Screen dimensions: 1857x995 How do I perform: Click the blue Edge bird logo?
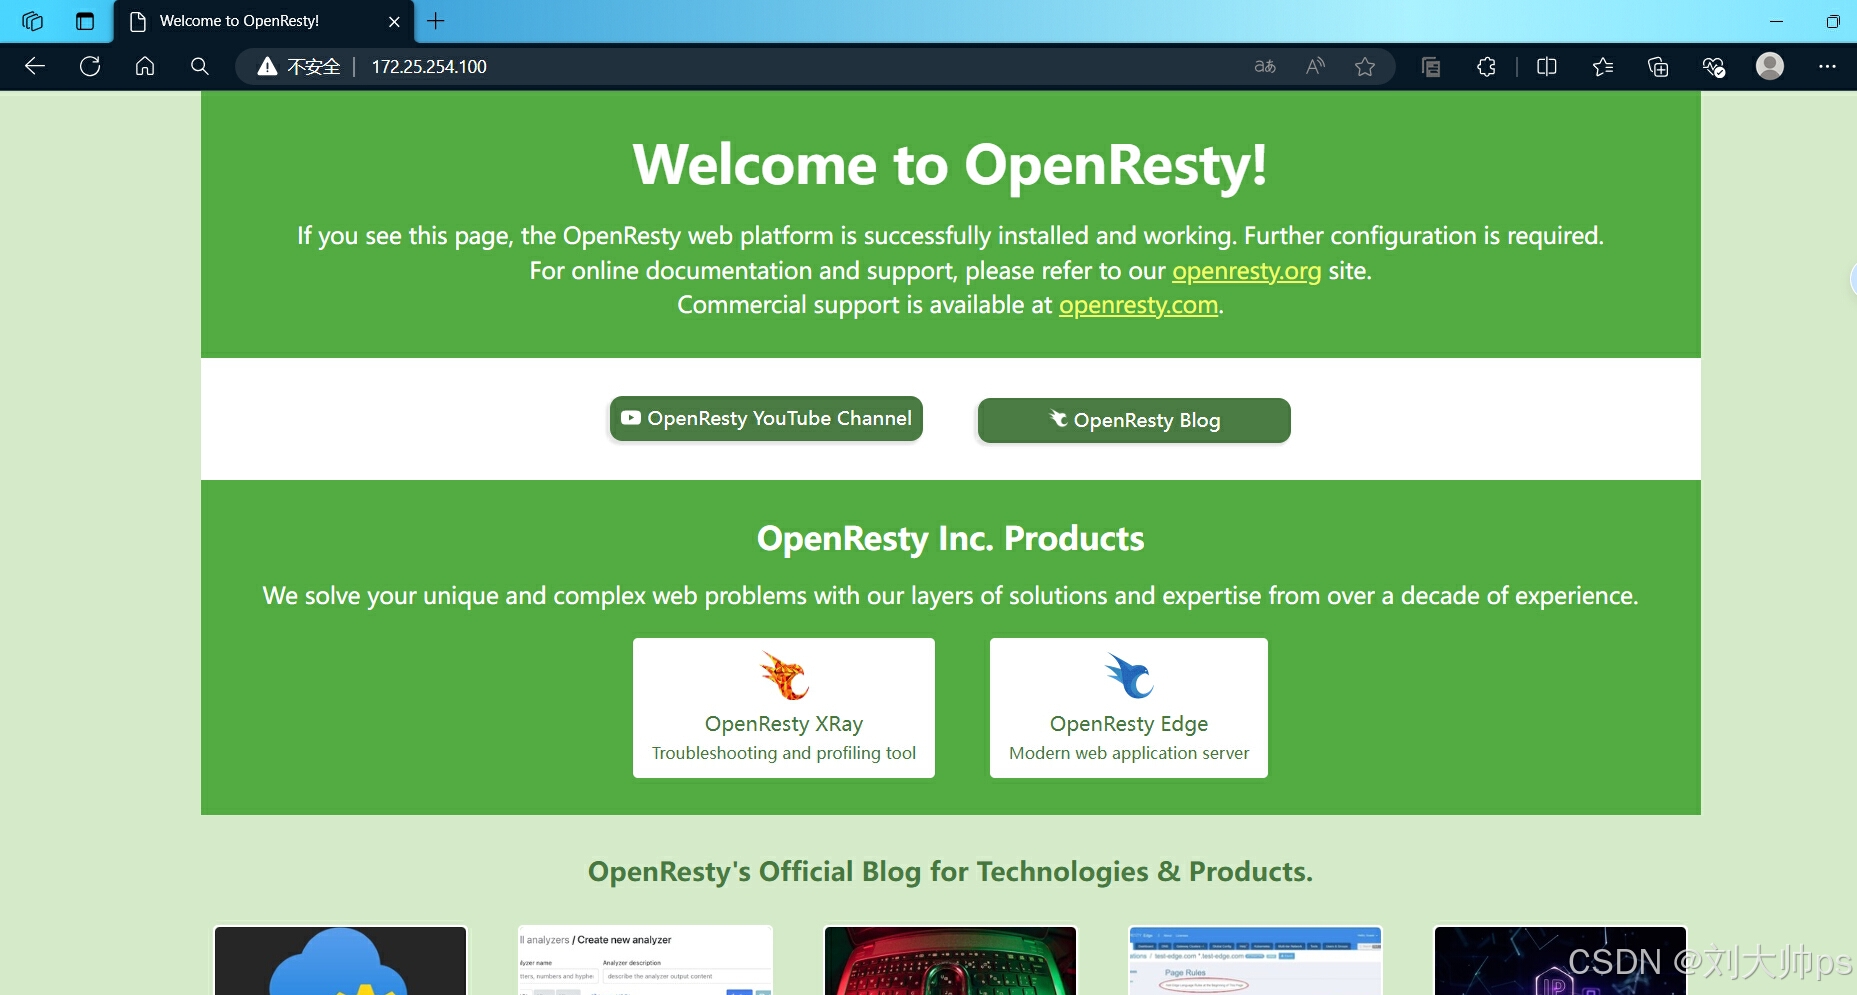coord(1129,675)
